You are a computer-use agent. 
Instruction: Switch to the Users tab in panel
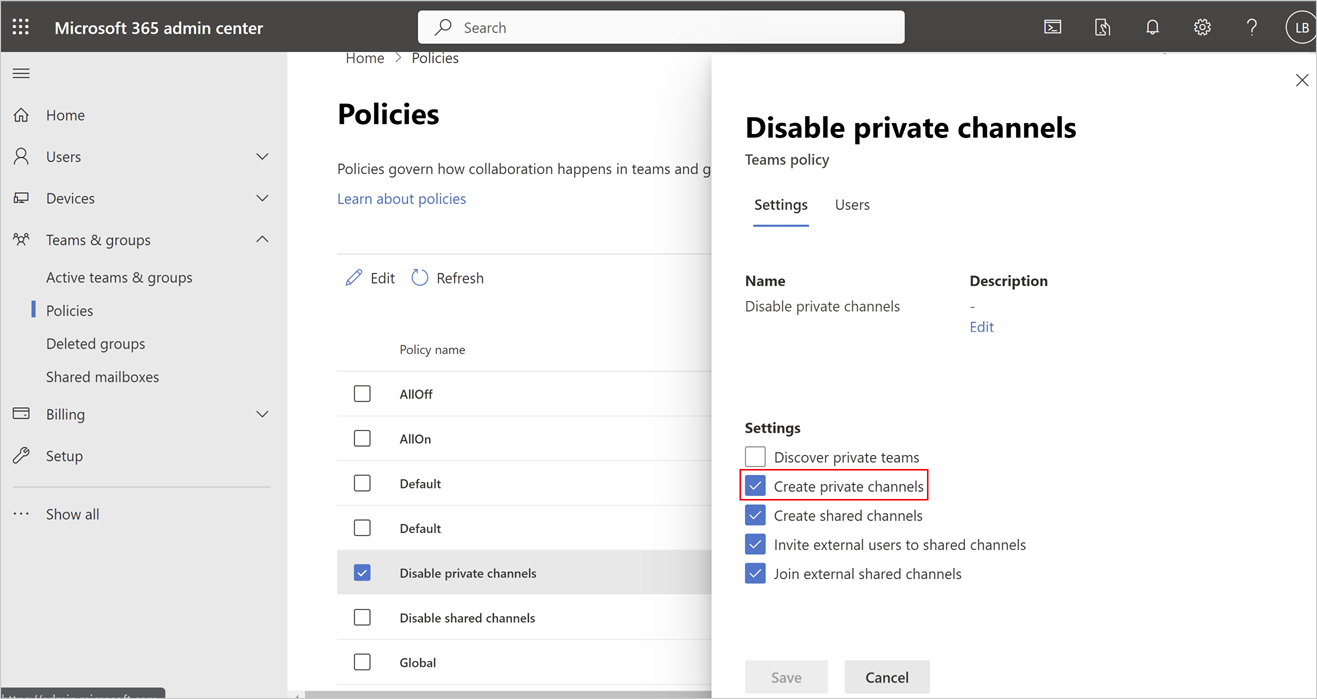[x=852, y=204]
